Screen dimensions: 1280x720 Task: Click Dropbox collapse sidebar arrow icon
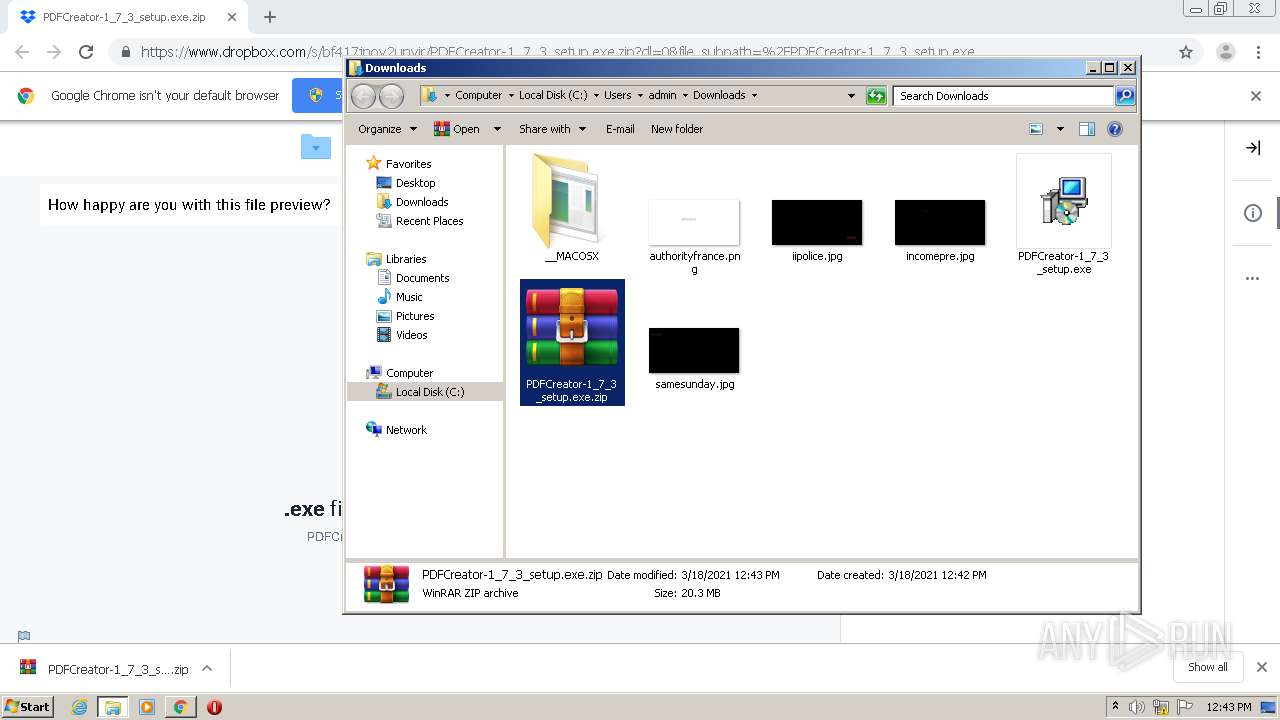coord(1253,148)
